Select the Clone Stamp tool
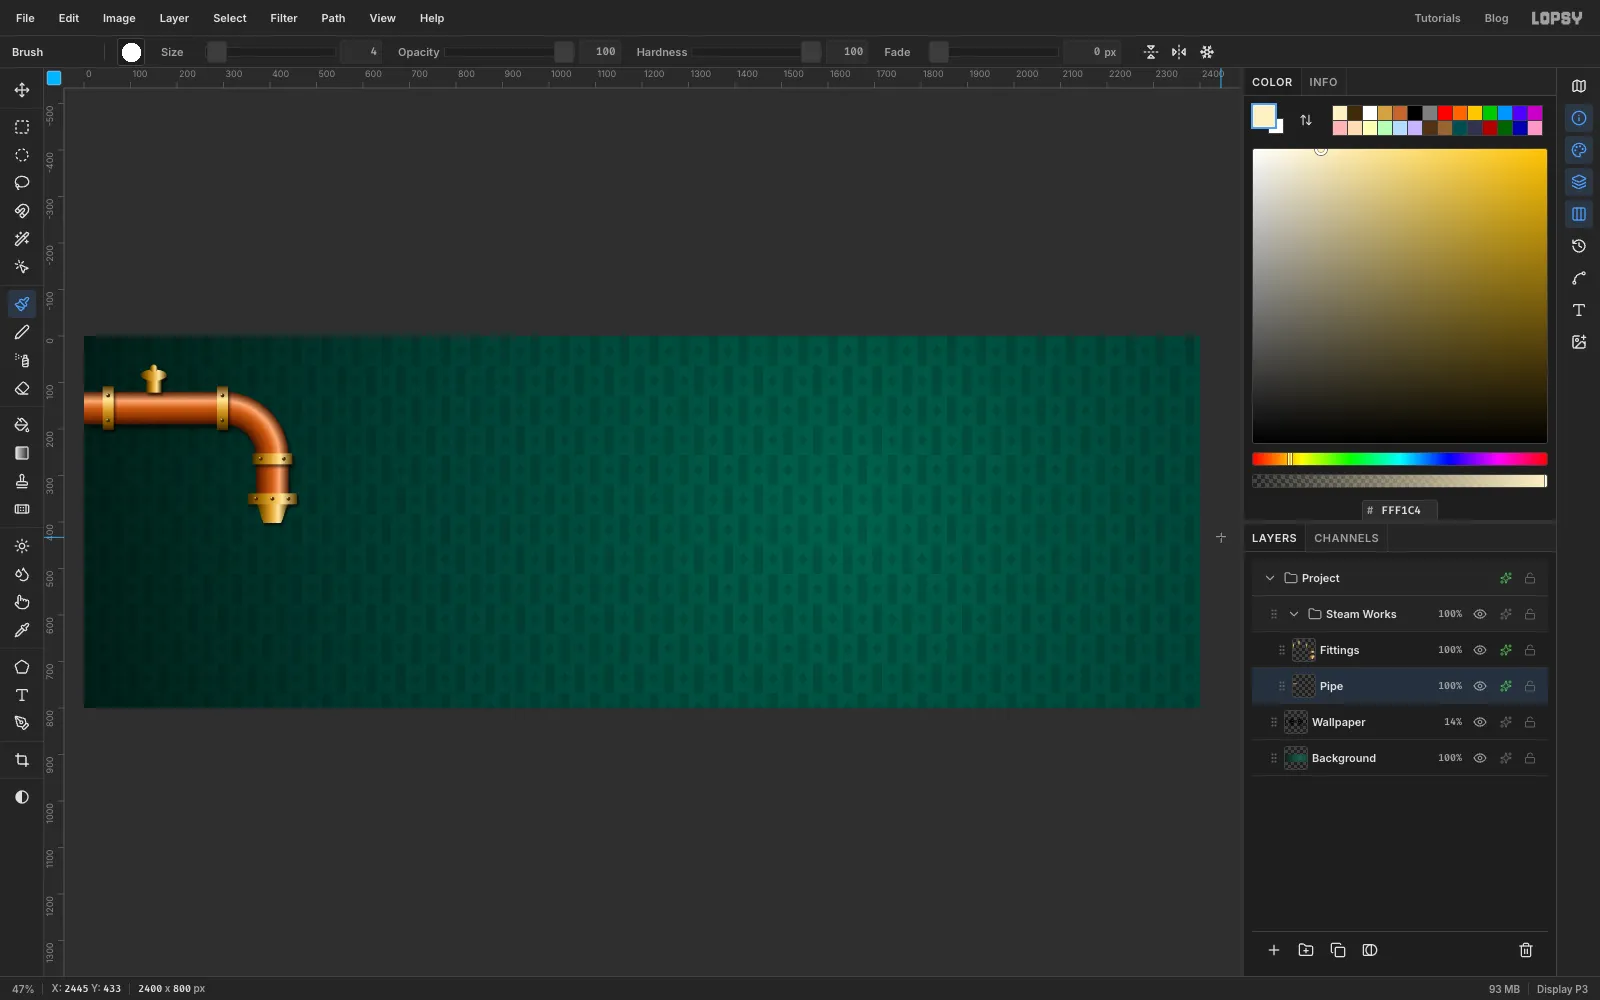The image size is (1600, 1000). (x=22, y=481)
